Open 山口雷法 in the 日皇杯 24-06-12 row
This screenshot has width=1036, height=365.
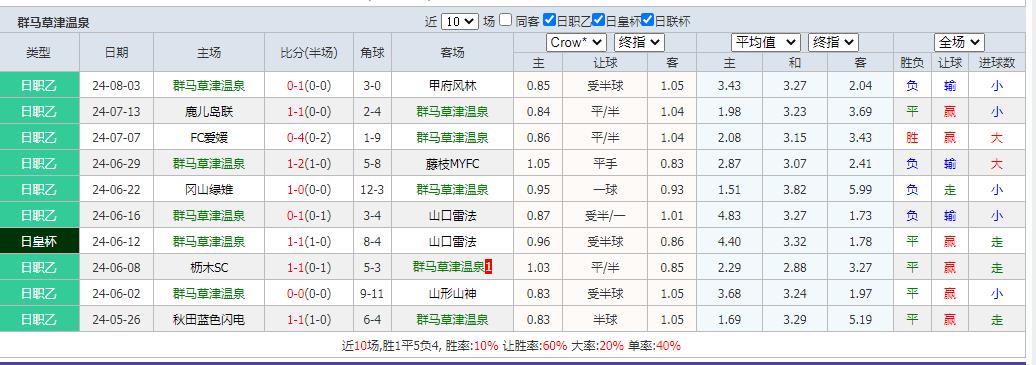[x=453, y=241]
